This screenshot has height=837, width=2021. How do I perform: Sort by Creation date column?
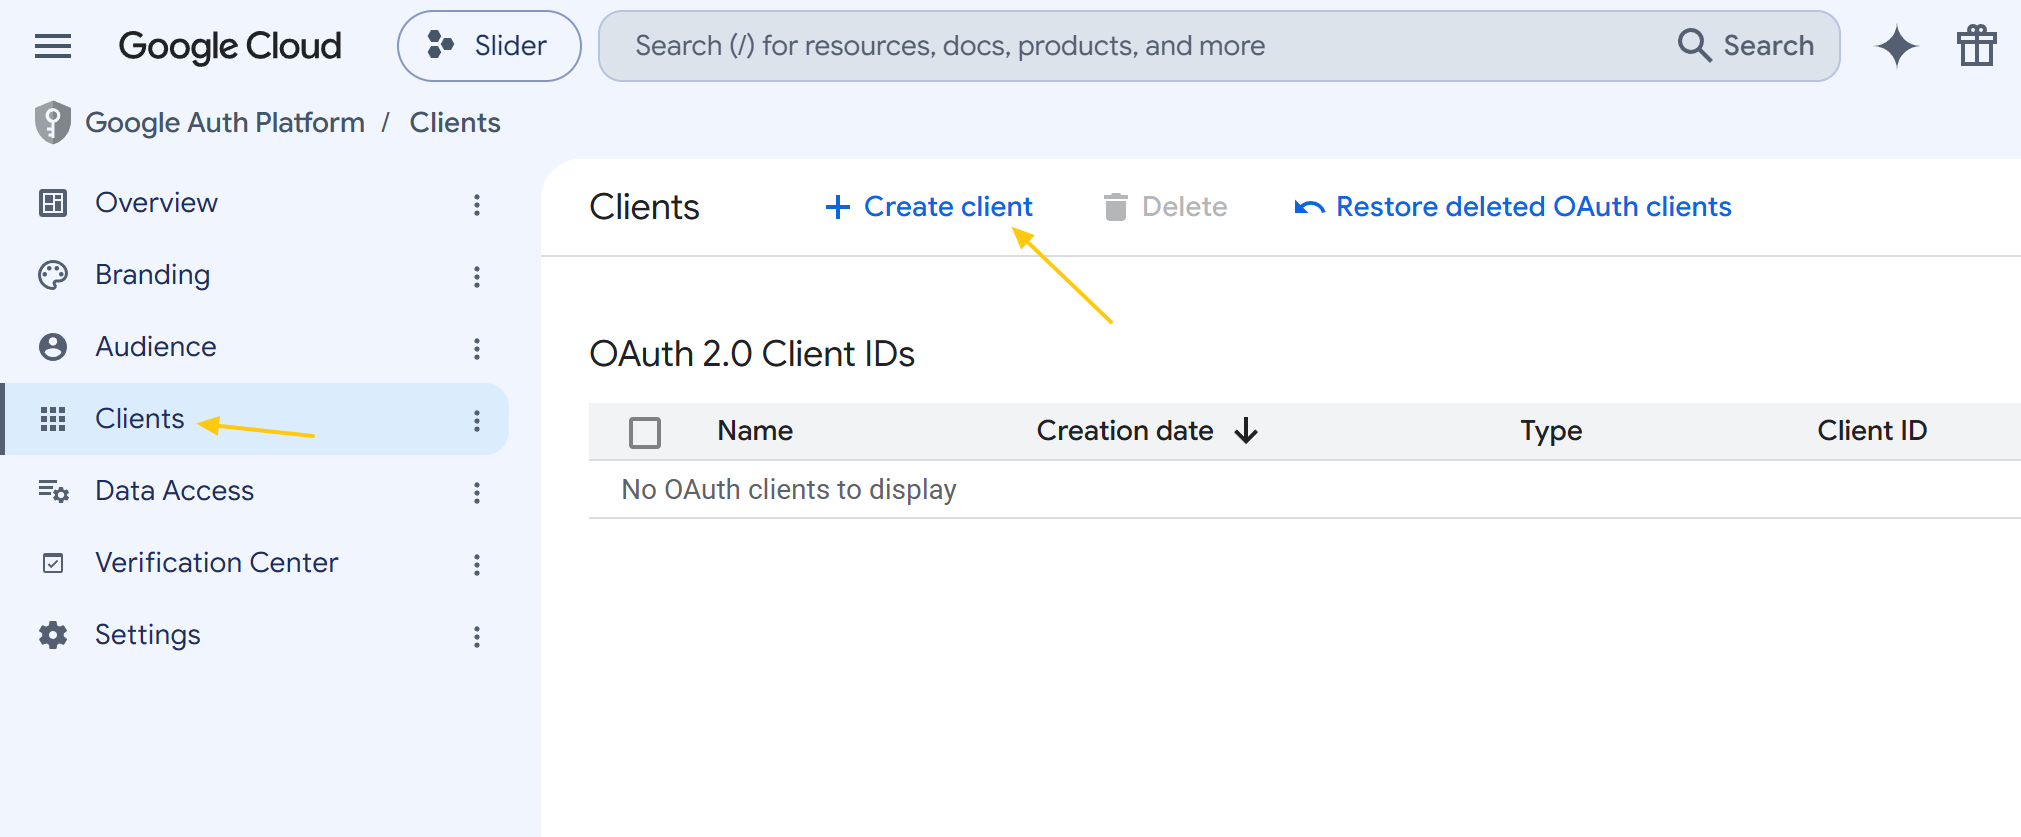[x=1125, y=431]
